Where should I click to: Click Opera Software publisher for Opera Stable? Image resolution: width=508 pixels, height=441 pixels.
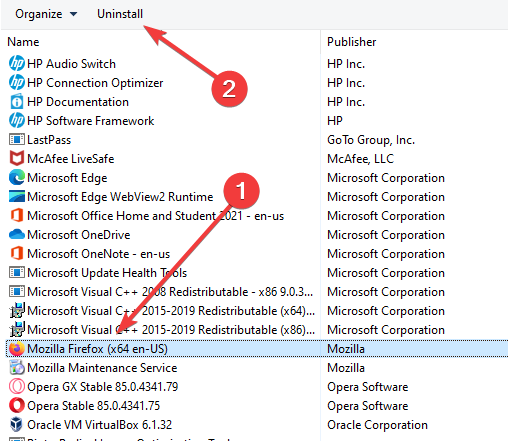click(367, 406)
